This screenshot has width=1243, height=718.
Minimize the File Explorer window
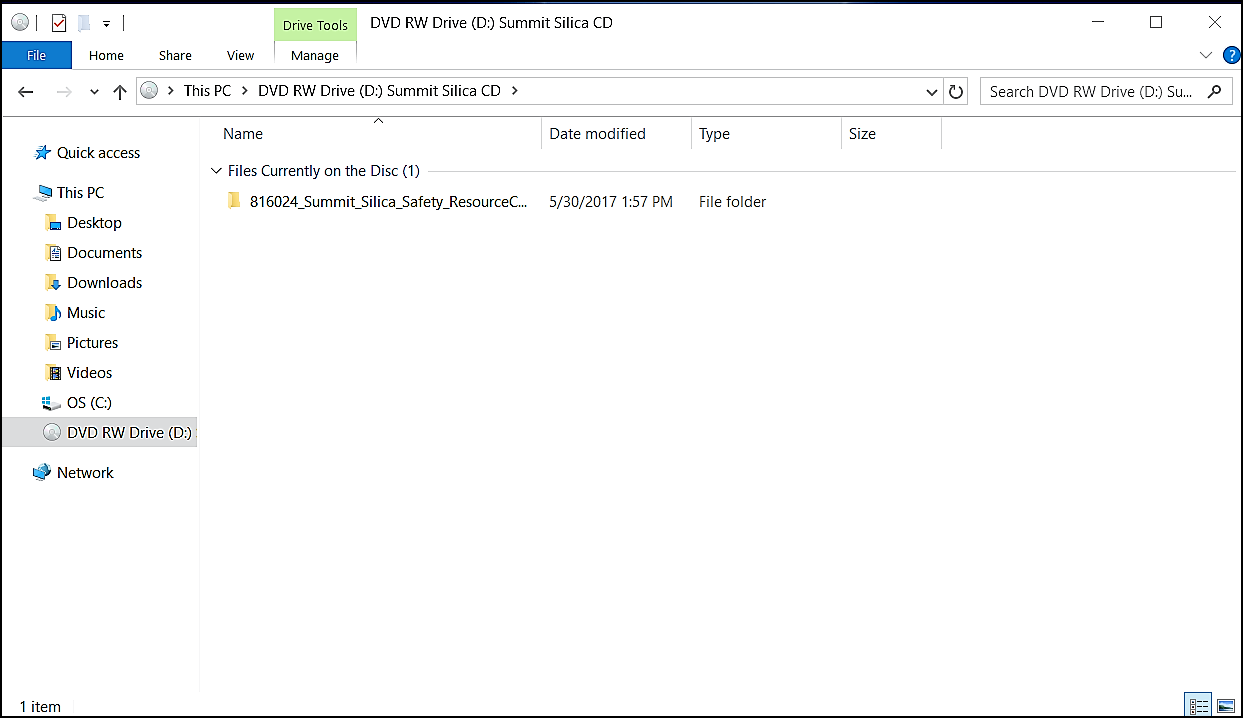point(1097,22)
